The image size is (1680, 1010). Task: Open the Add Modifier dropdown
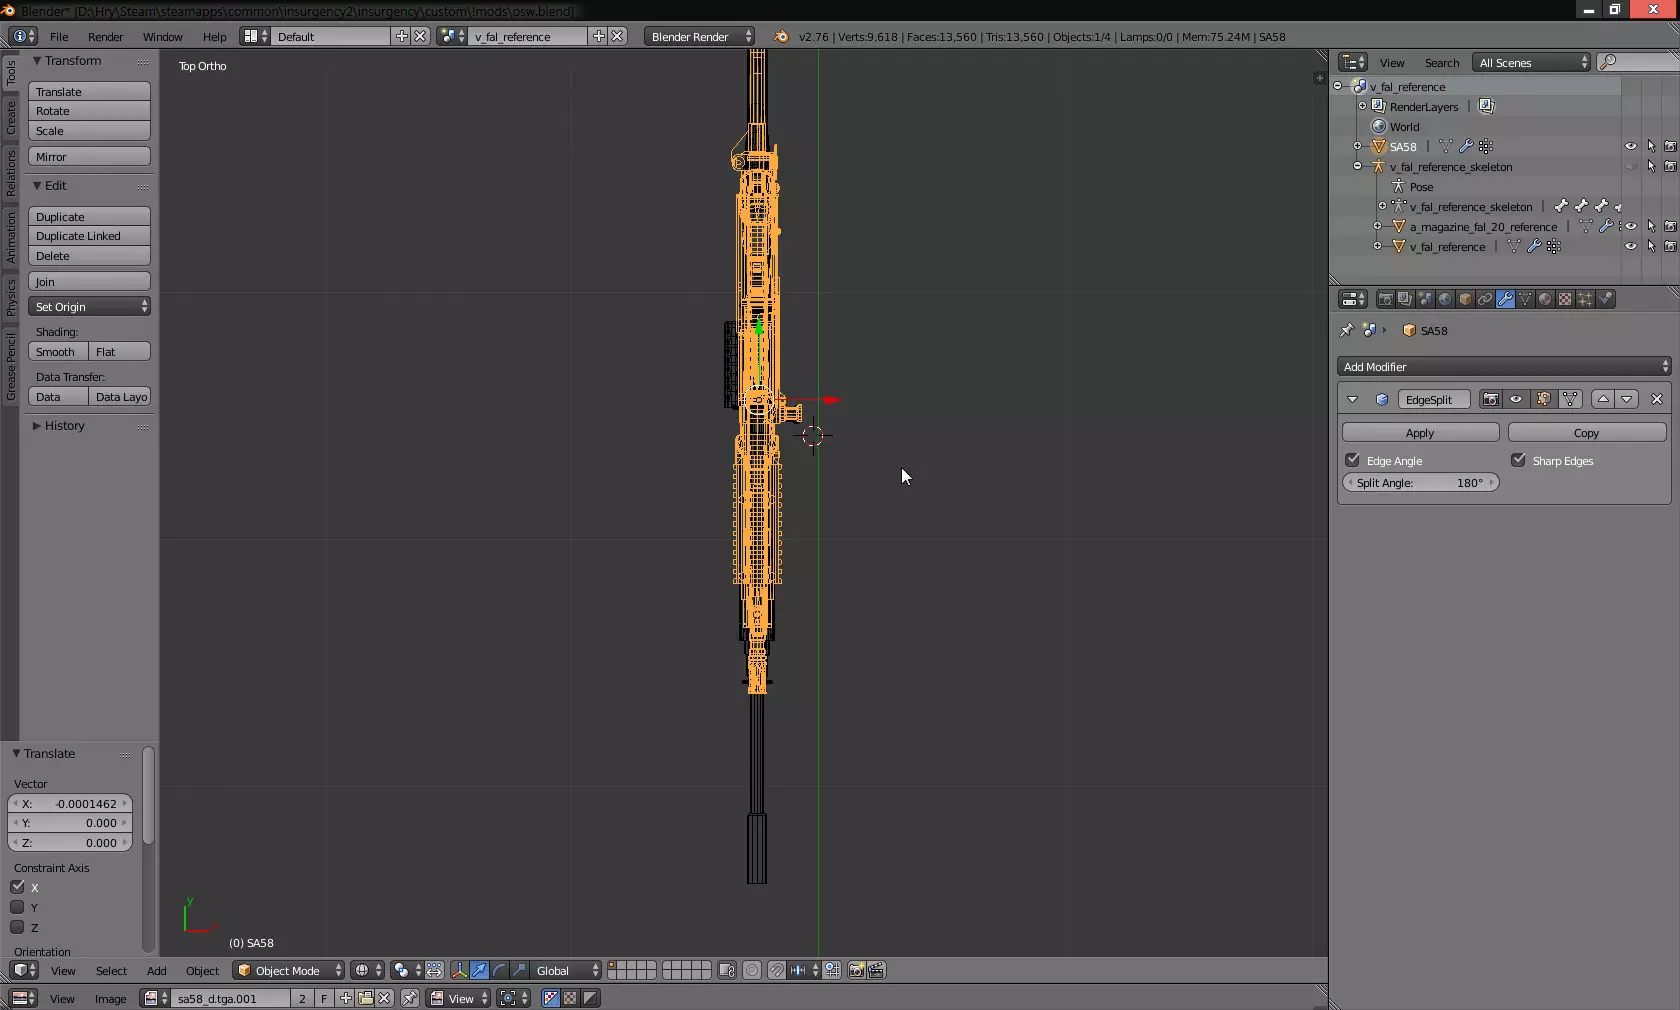1504,366
